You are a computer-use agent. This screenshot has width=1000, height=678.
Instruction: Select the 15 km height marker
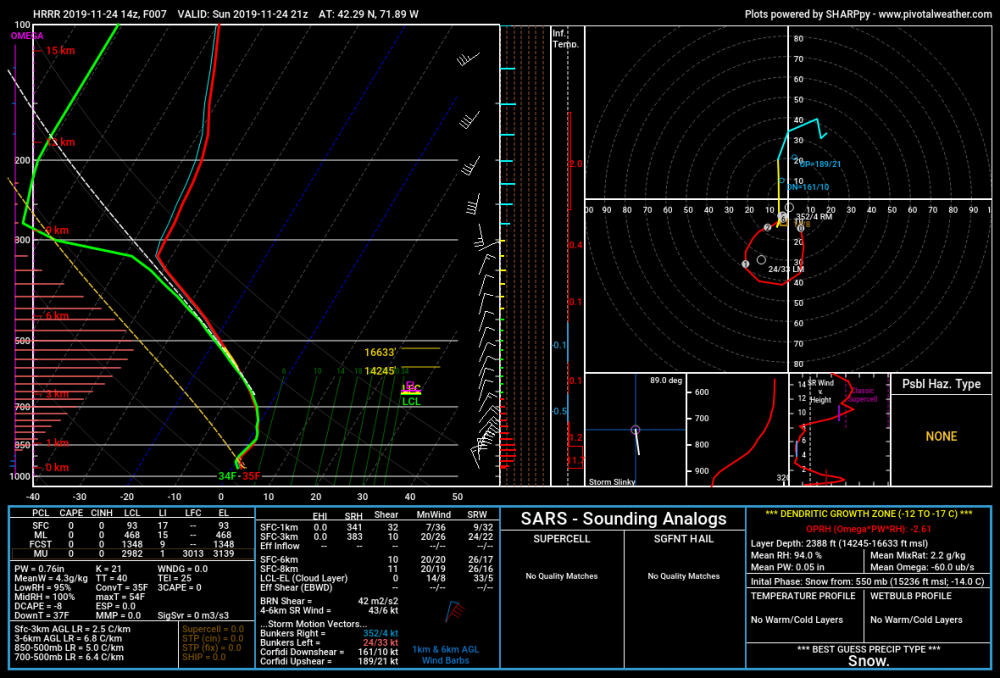pos(60,50)
